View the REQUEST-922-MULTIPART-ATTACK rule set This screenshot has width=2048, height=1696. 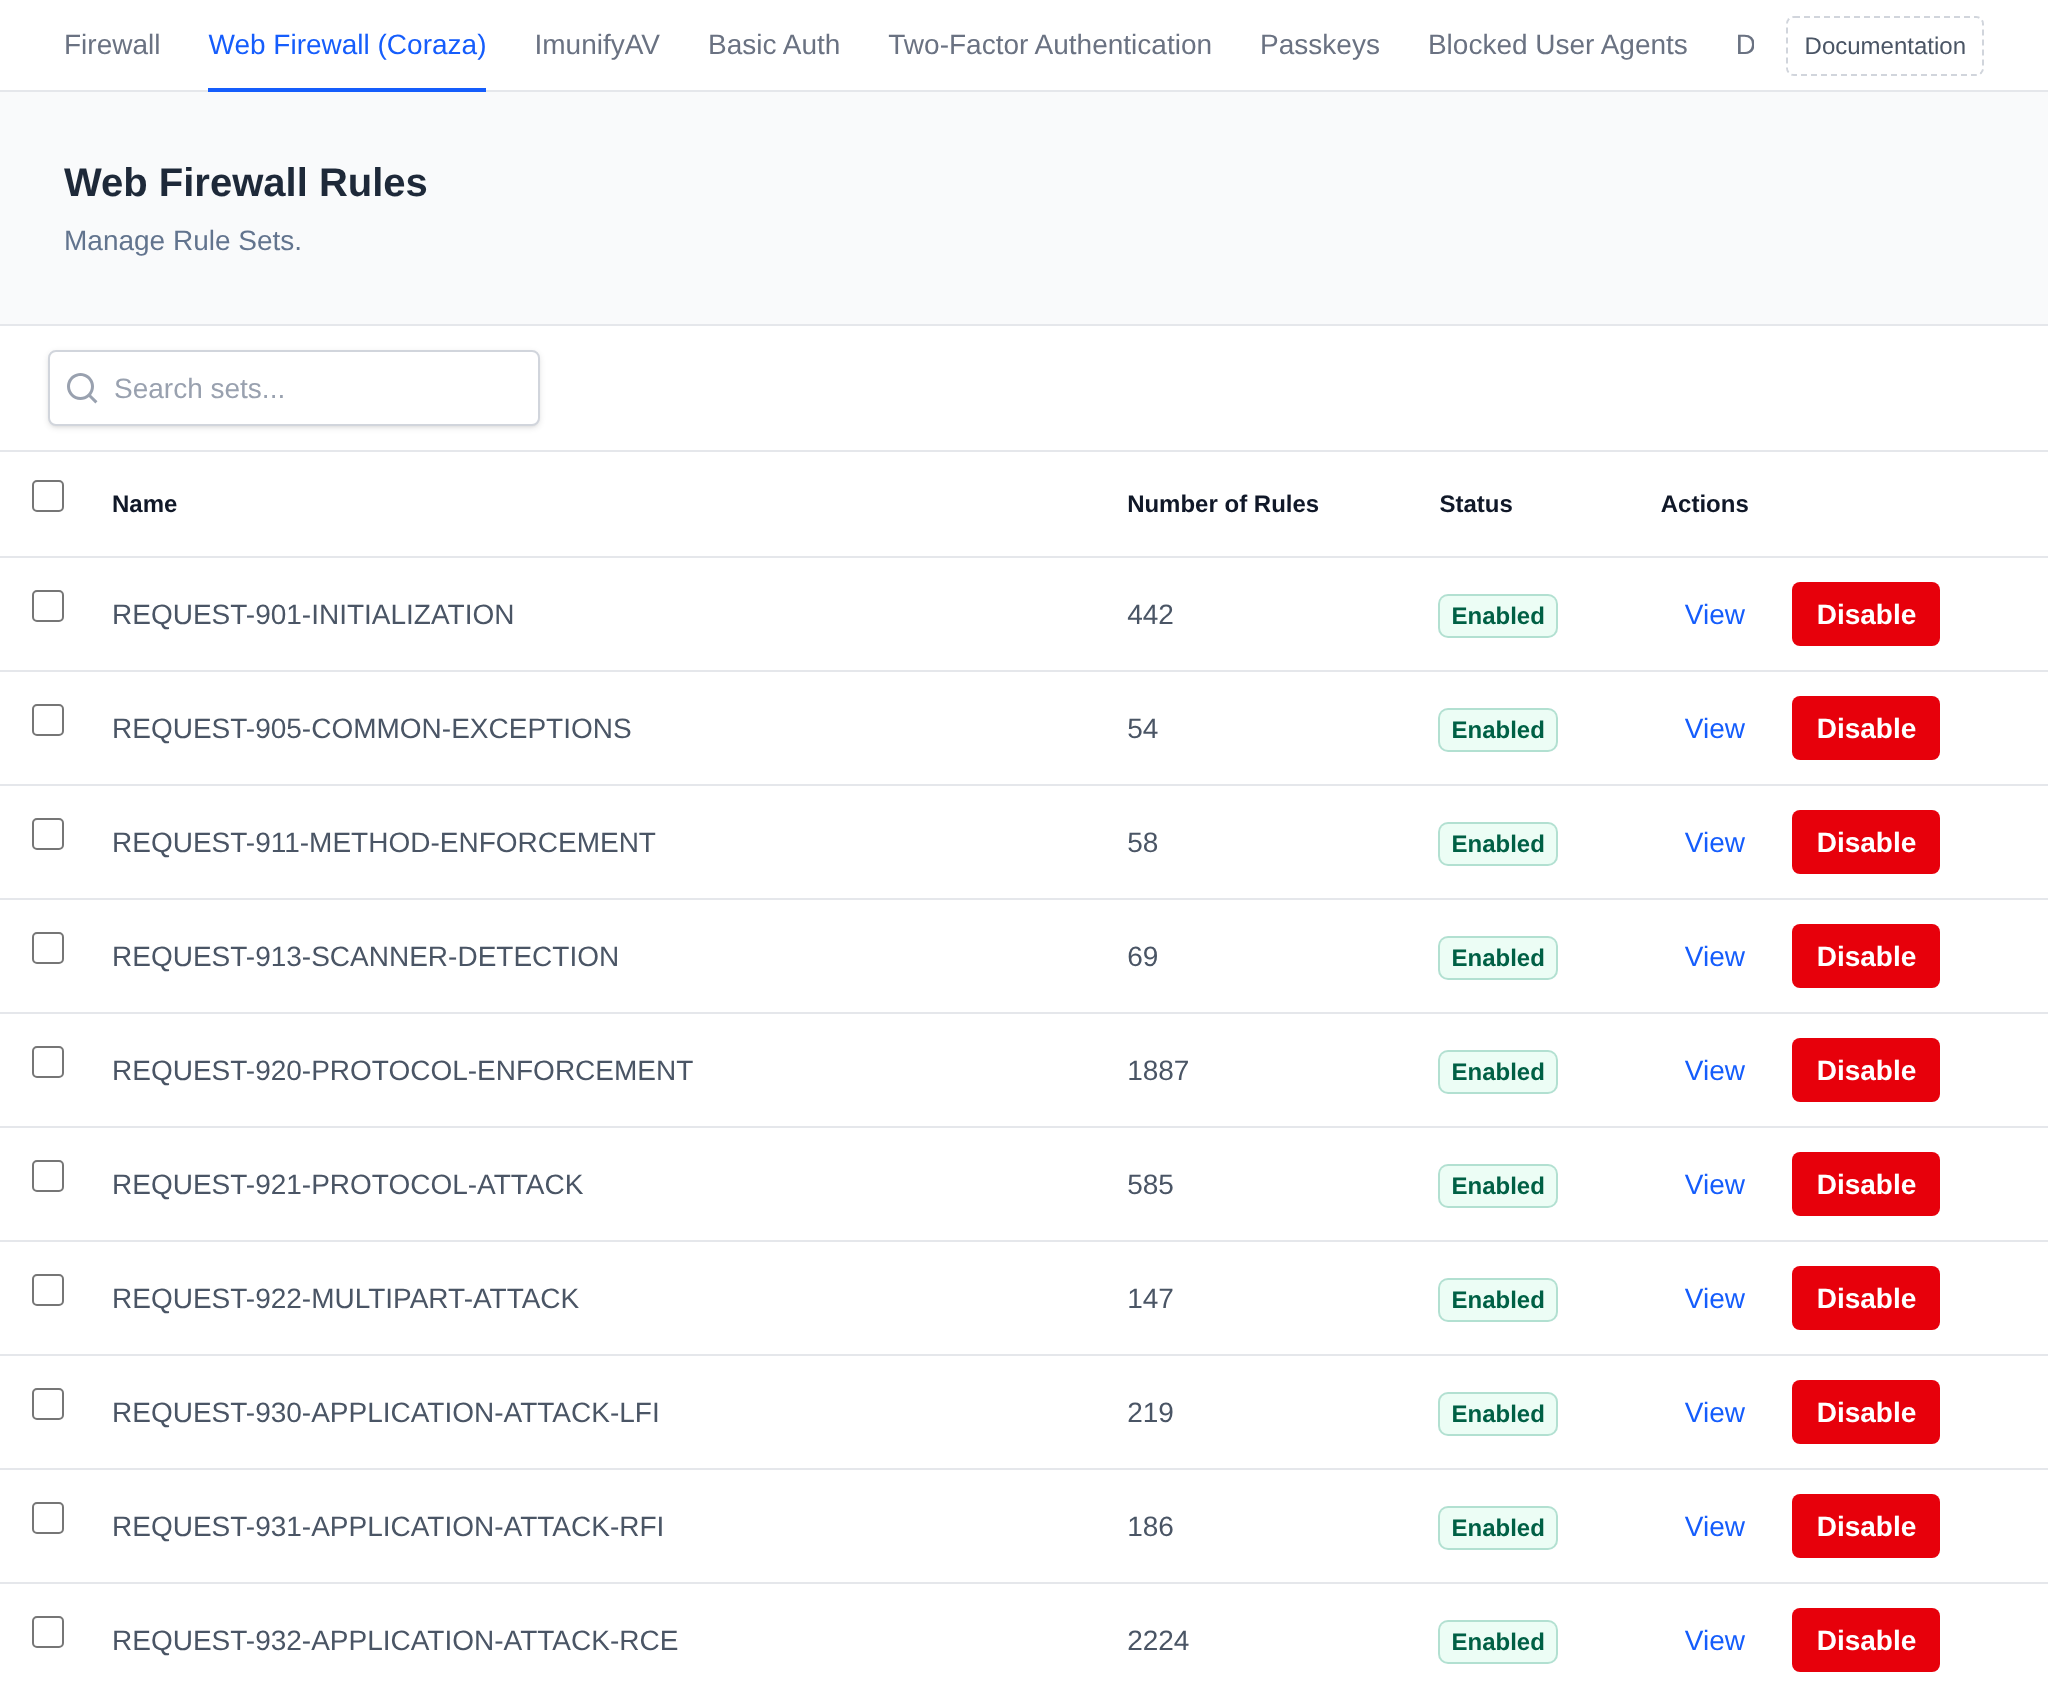click(x=1714, y=1298)
